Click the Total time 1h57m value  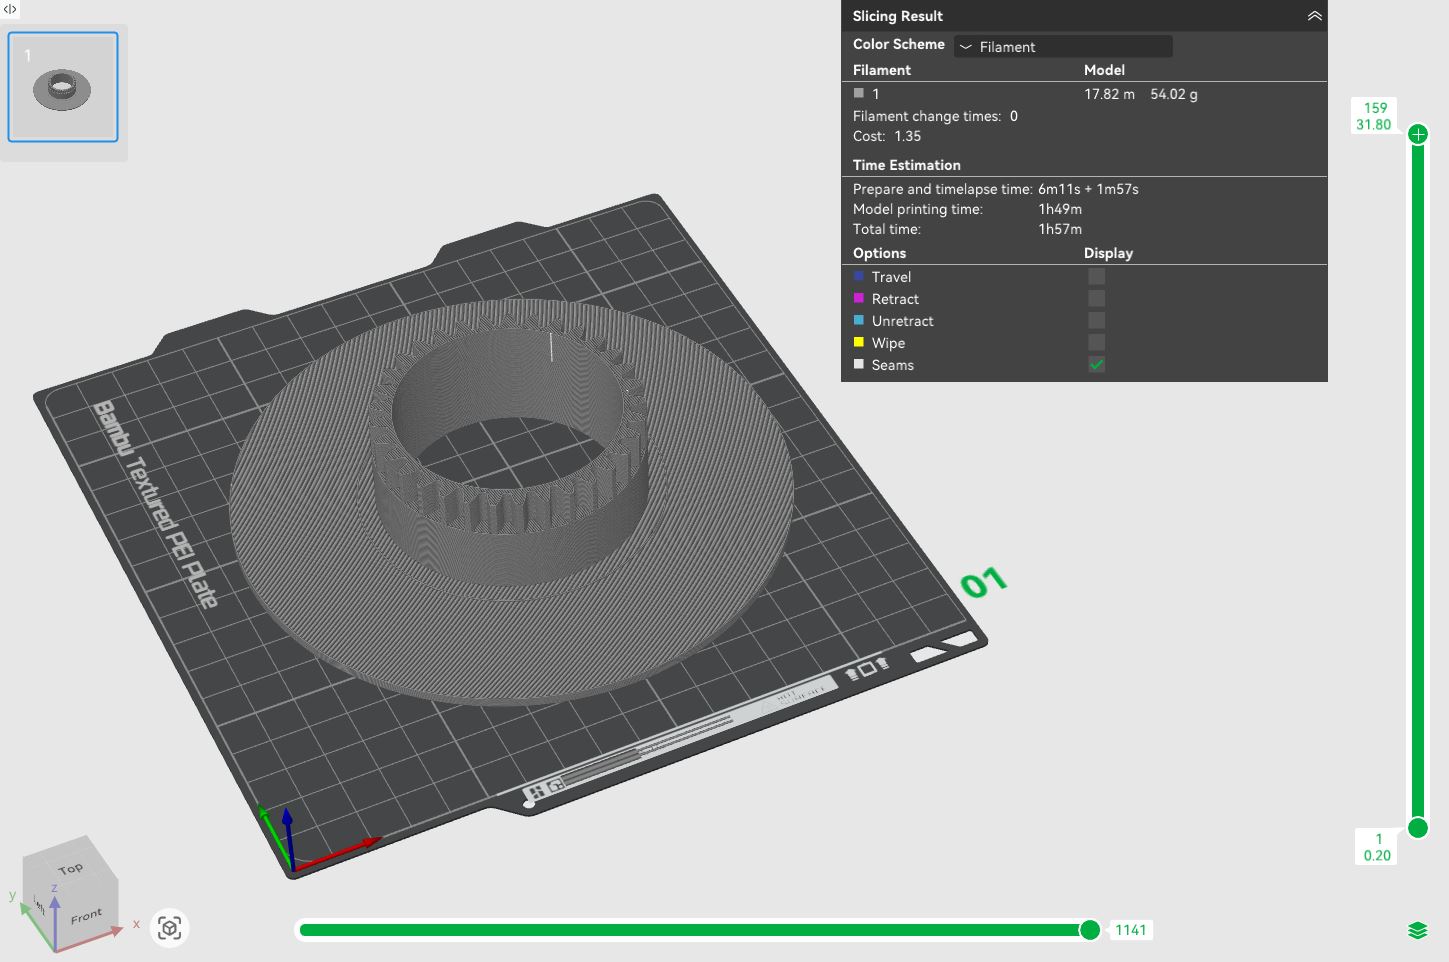pos(1060,229)
